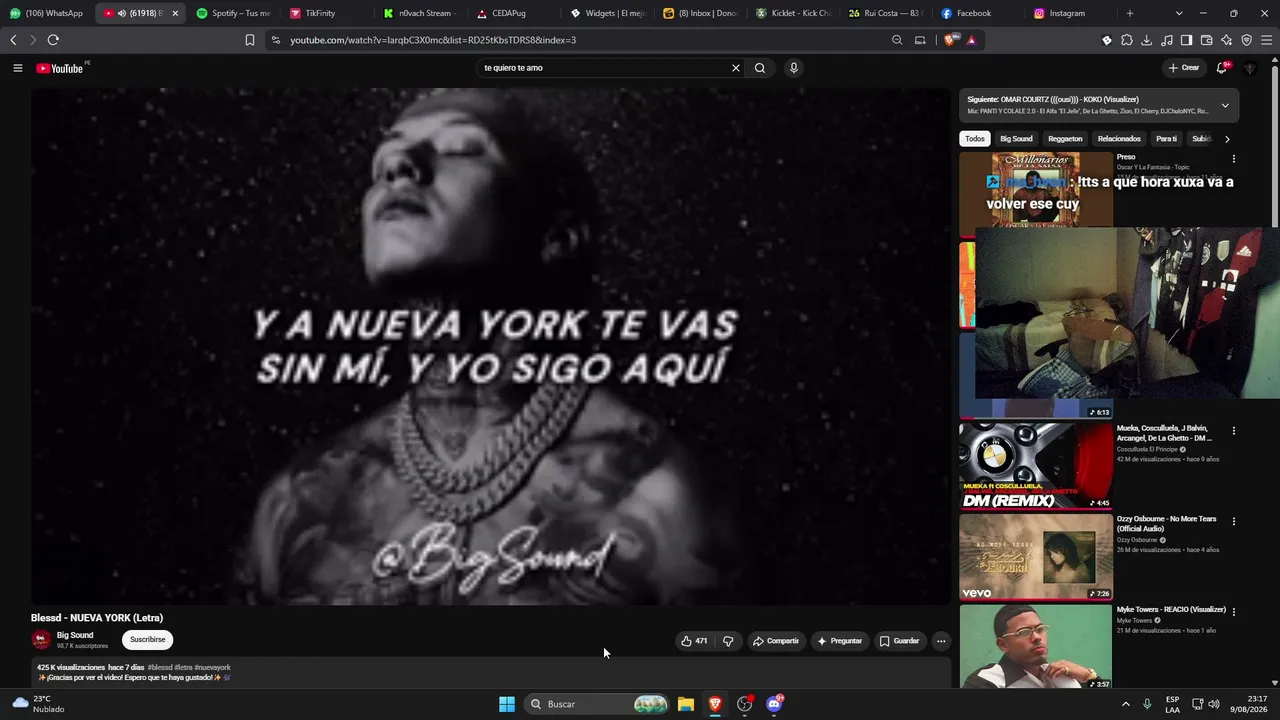Viewport: 1280px width, 720px height.
Task: Select the Para ti filter chip
Action: click(x=1166, y=139)
